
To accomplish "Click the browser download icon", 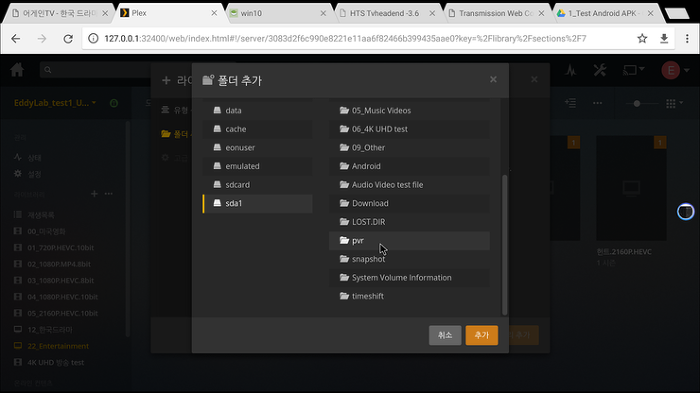I will (664, 39).
